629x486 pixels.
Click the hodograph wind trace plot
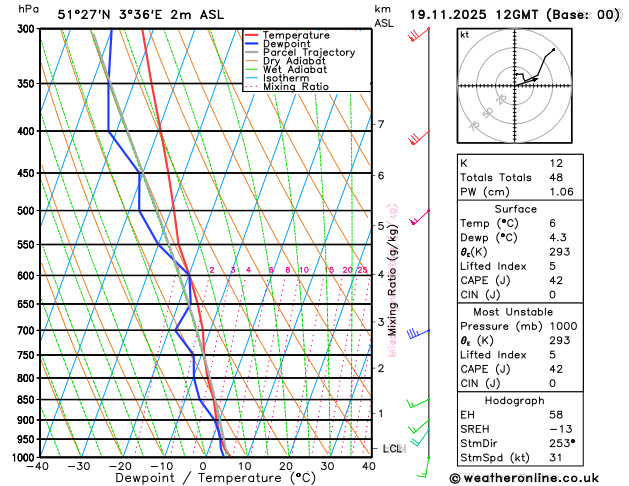click(534, 67)
